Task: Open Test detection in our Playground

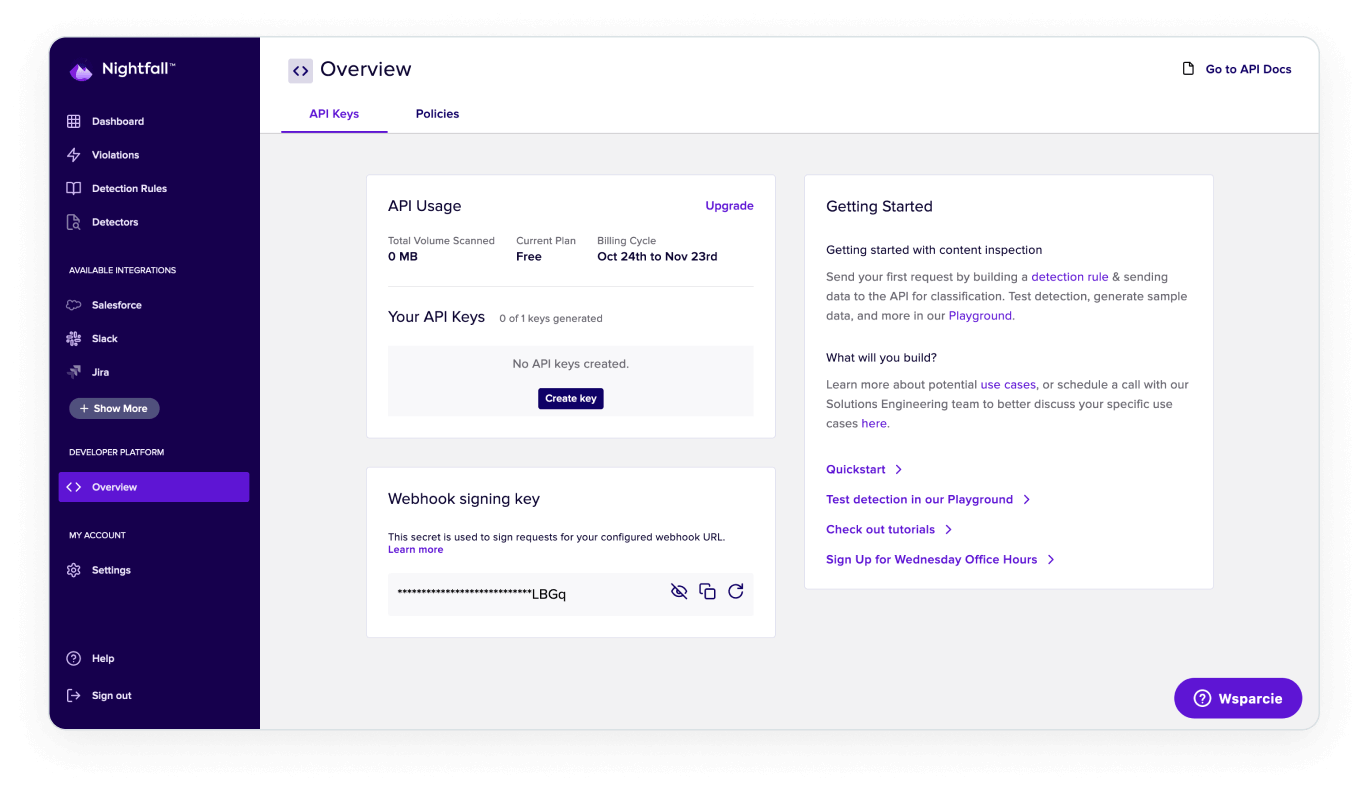Action: pyautogui.click(x=920, y=499)
